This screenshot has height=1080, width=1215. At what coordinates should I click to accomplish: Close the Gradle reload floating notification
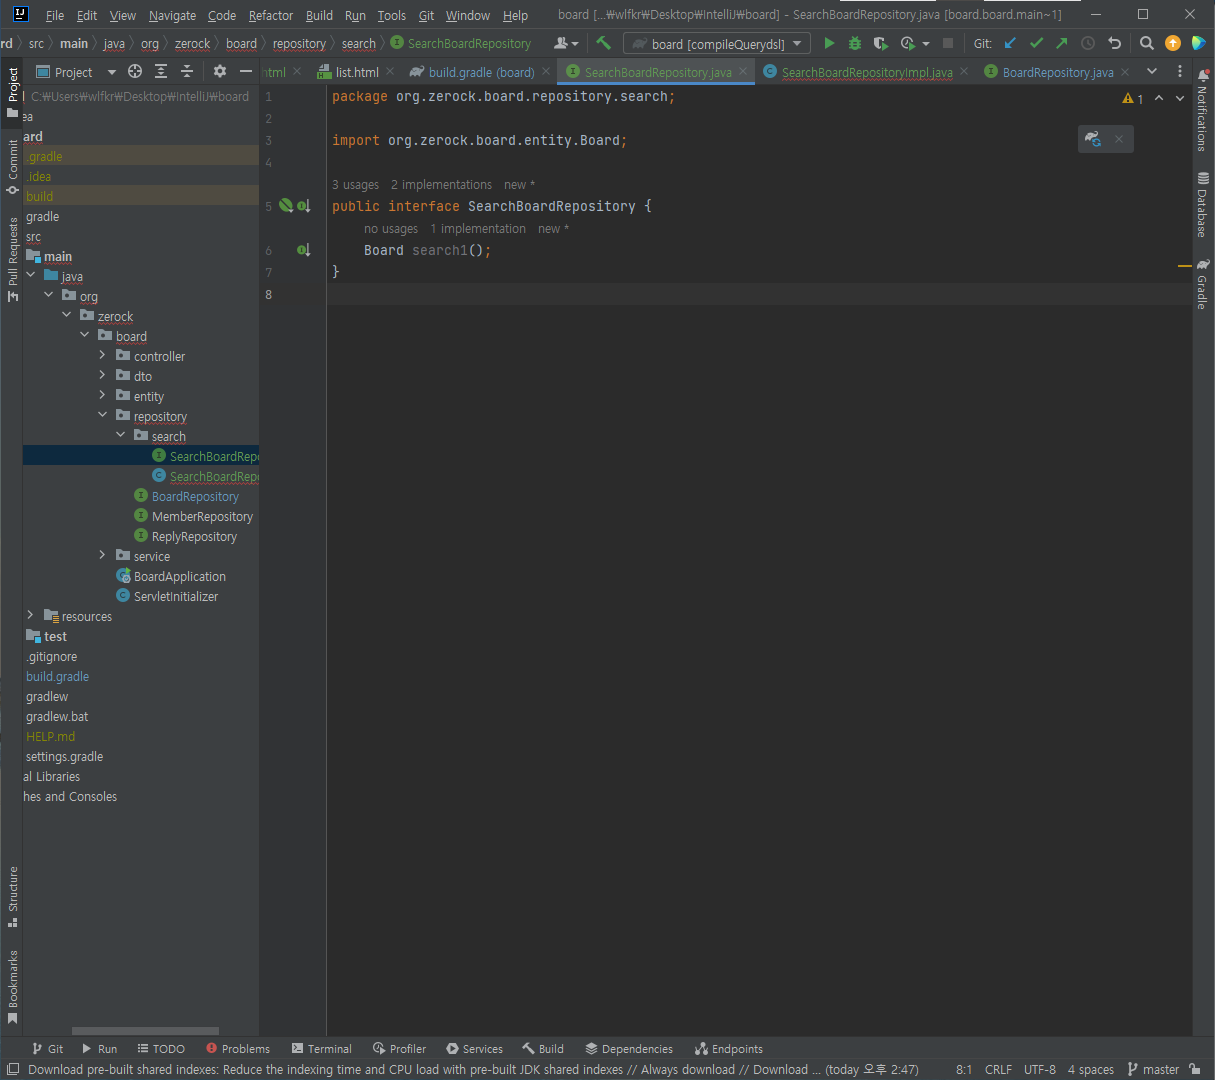pos(1119,139)
